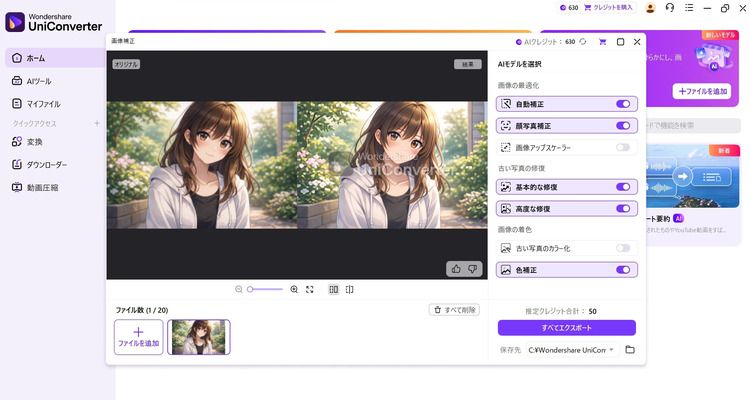Open the 保存先 save path dropdown
This screenshot has height=400, width=750.
pos(572,350)
